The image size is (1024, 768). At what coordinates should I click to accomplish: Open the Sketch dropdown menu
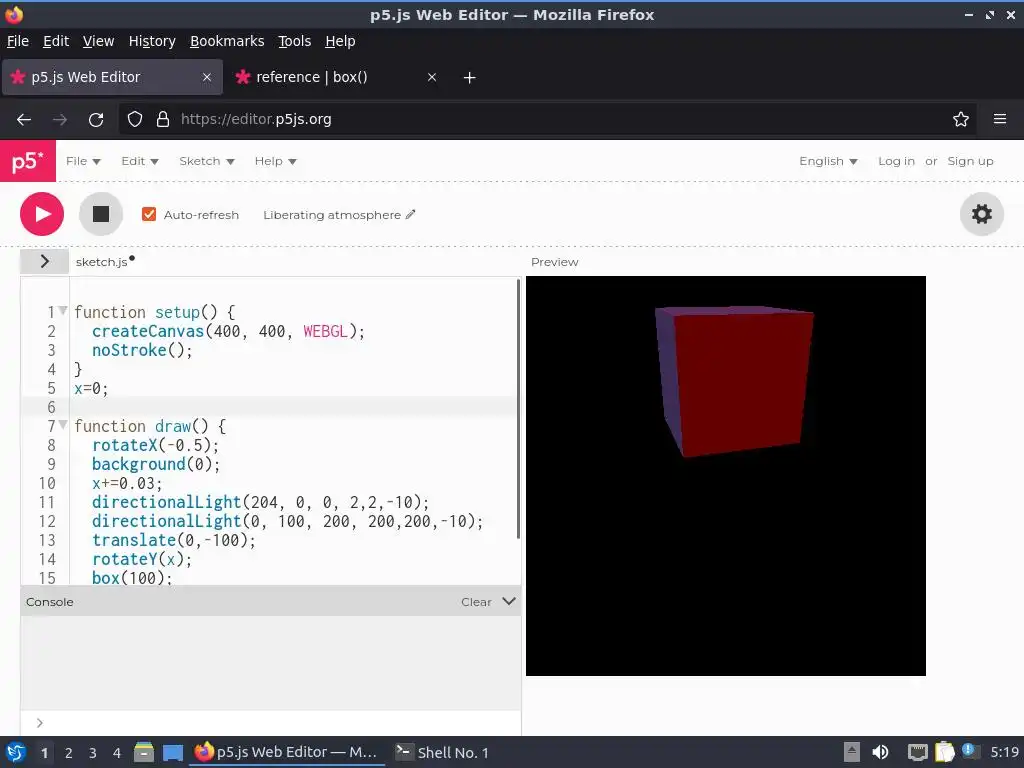pyautogui.click(x=206, y=161)
